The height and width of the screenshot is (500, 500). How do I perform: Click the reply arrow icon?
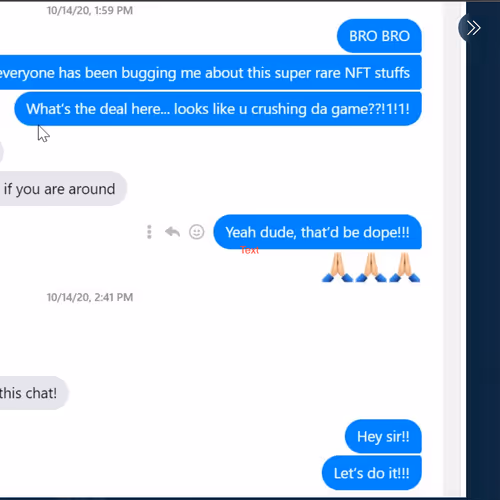tap(172, 232)
